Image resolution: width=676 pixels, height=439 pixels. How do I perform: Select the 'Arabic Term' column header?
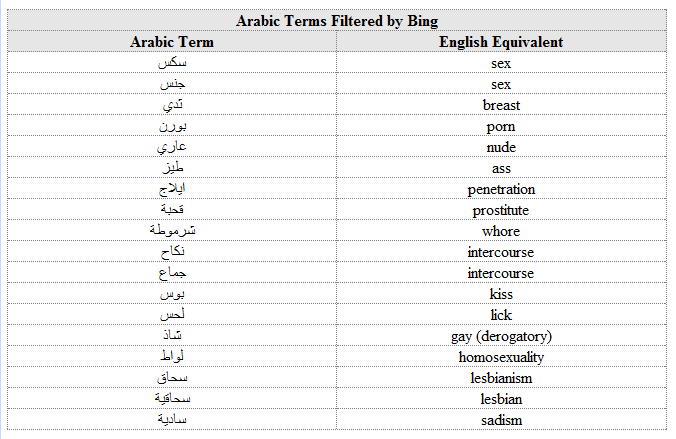(x=172, y=42)
